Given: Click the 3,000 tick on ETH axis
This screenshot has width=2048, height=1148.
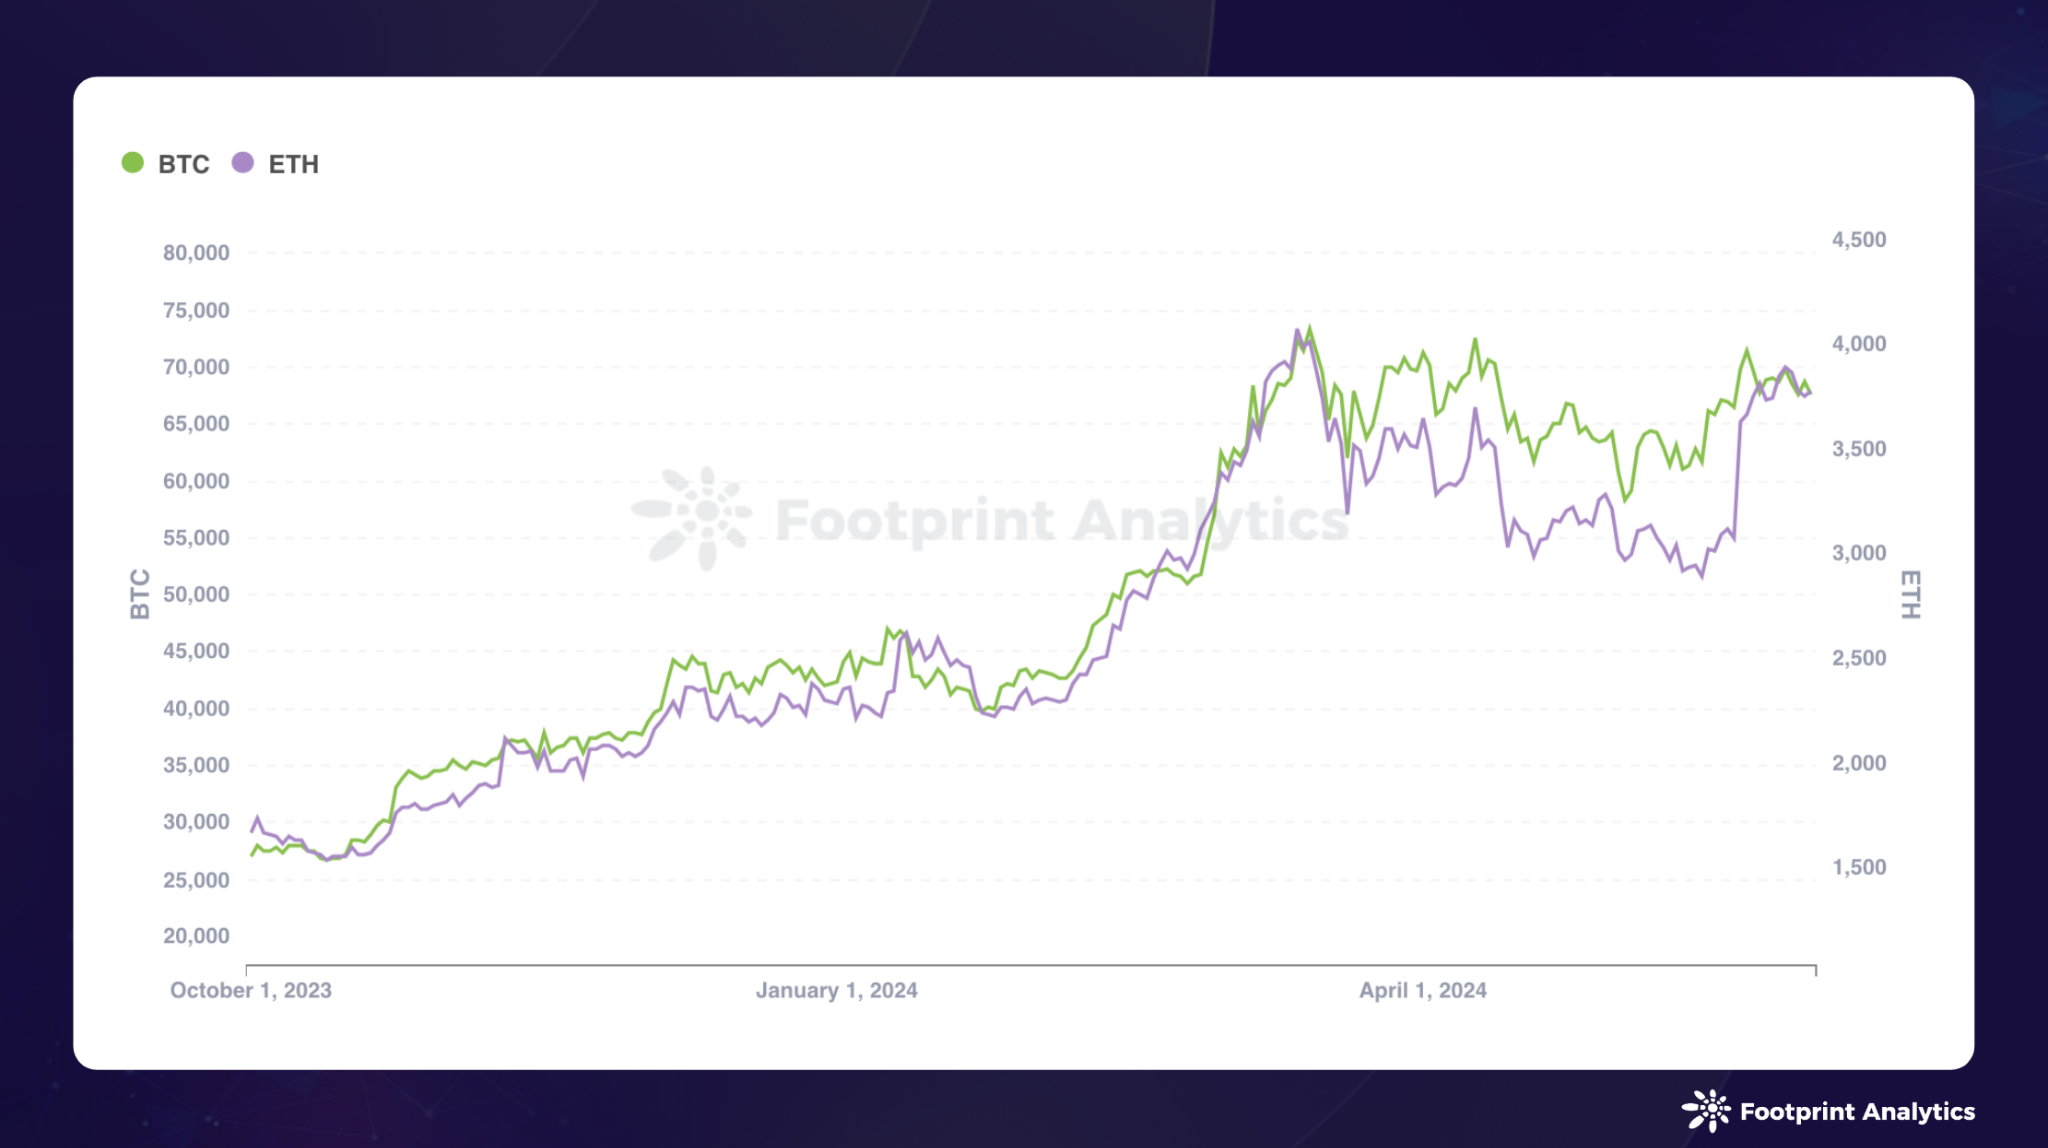Looking at the screenshot, I should [x=1859, y=553].
